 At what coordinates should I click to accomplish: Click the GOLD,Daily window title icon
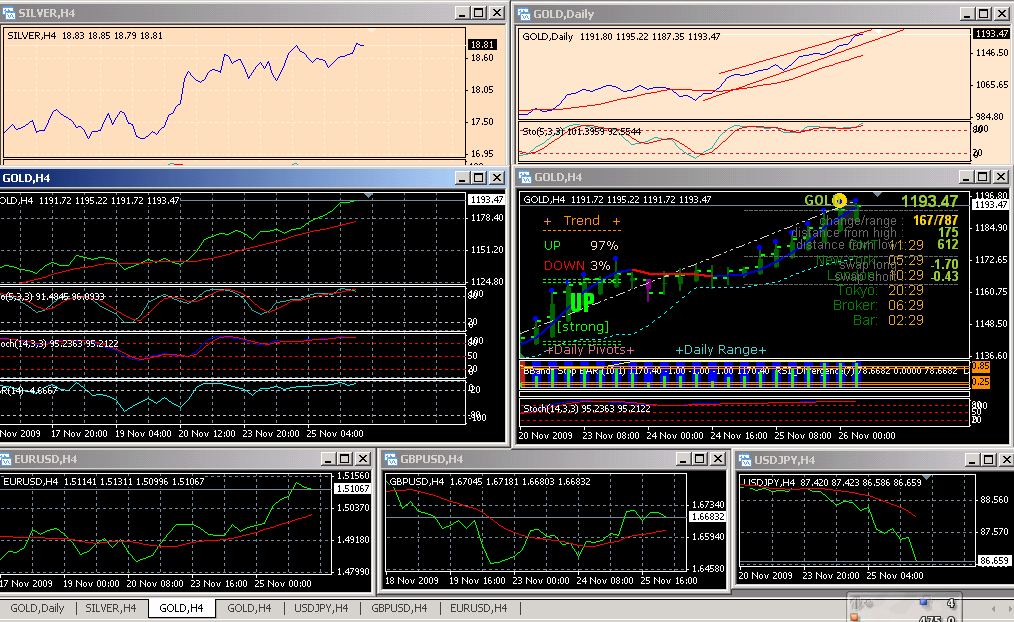[x=524, y=14]
